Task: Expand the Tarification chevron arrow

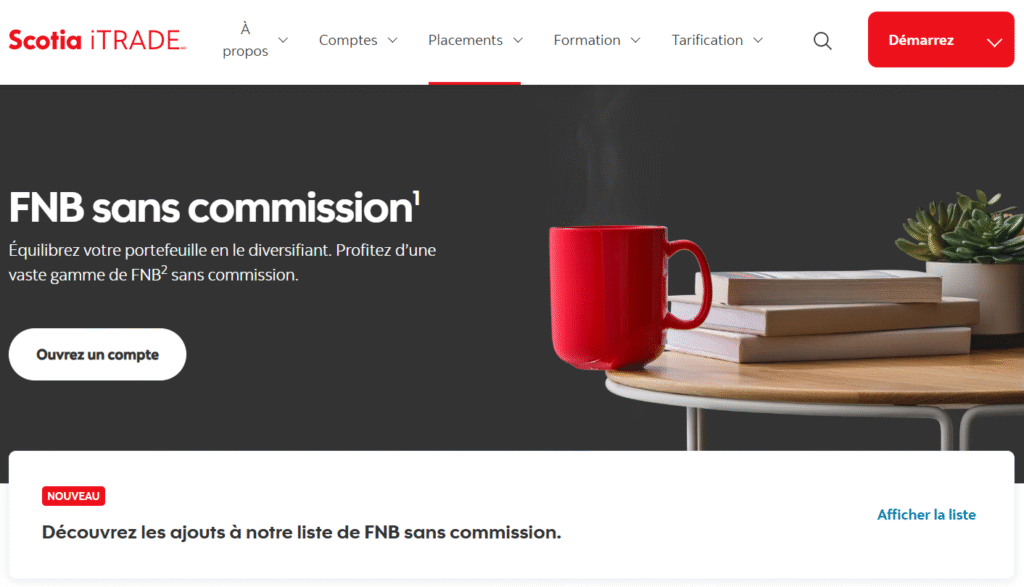Action: pos(758,40)
